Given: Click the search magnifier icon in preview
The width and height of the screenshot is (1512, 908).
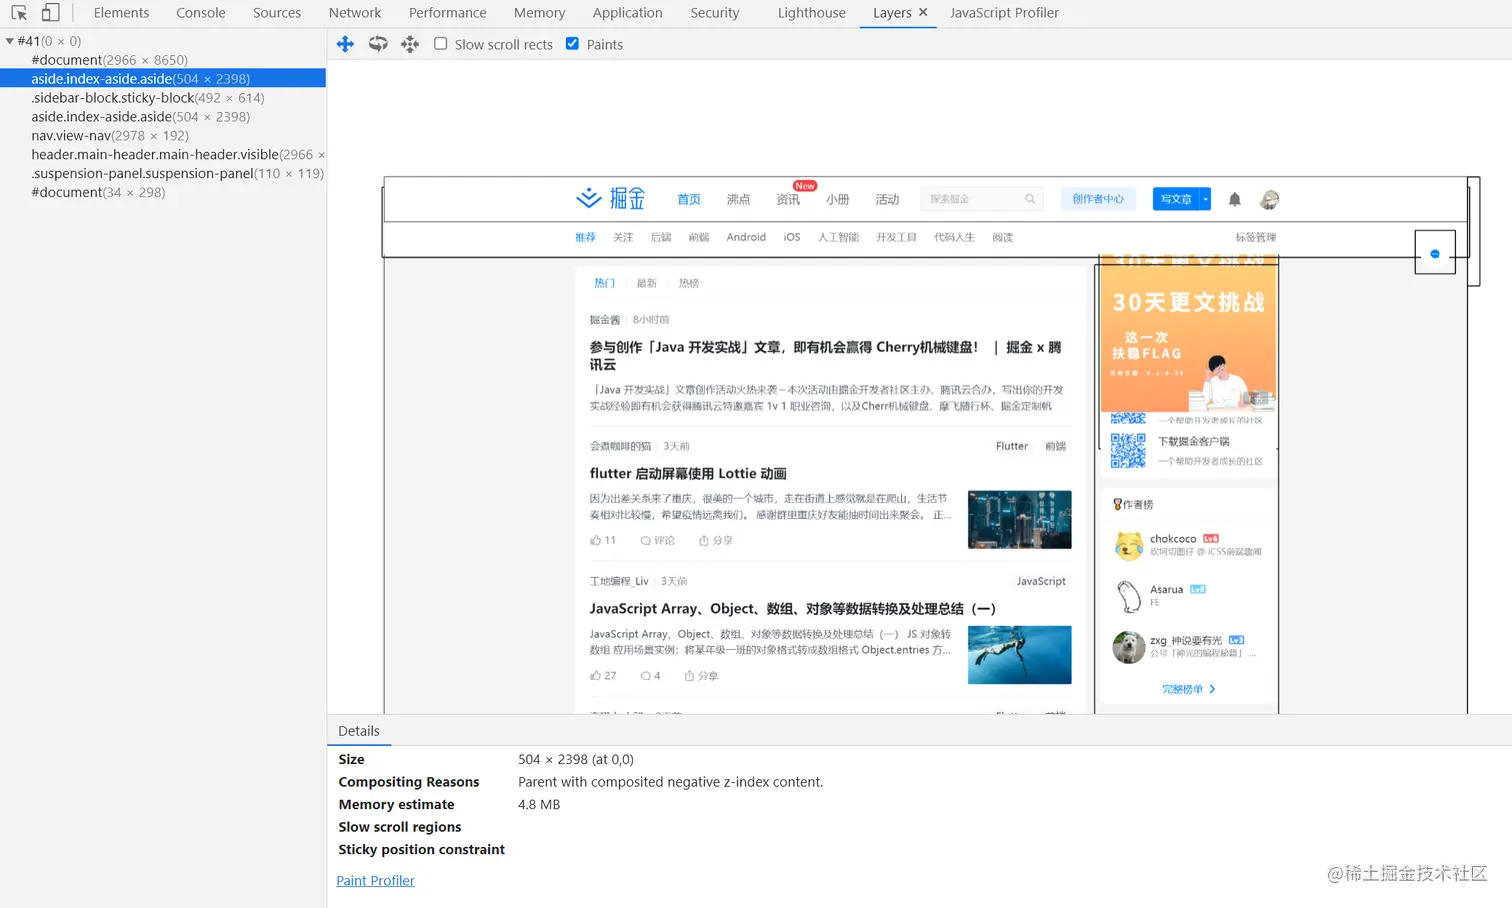Looking at the screenshot, I should tap(1030, 199).
